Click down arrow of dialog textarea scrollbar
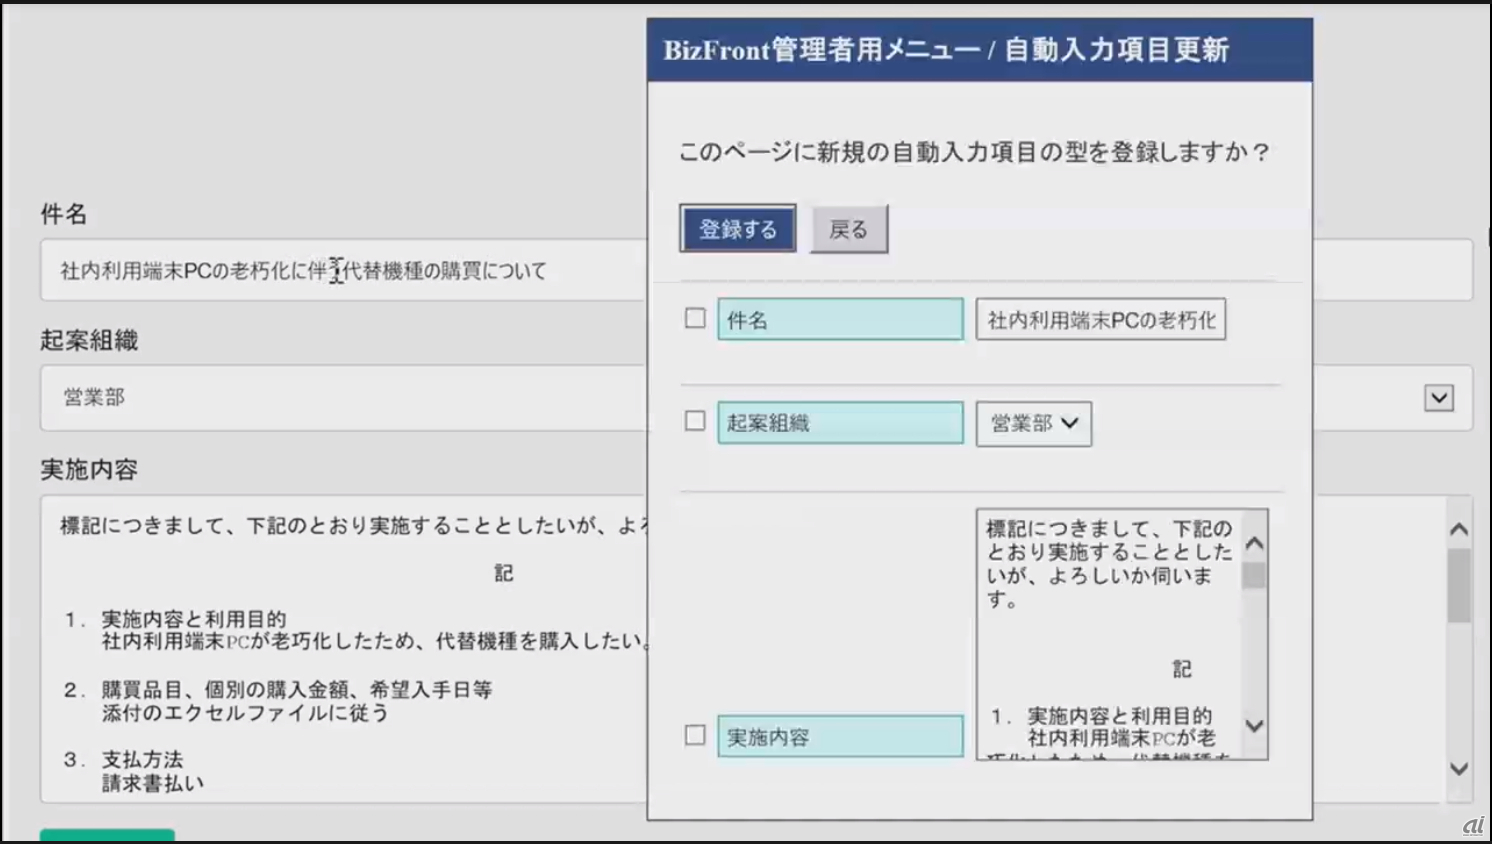Viewport: 1492px width, 844px height. (1255, 725)
